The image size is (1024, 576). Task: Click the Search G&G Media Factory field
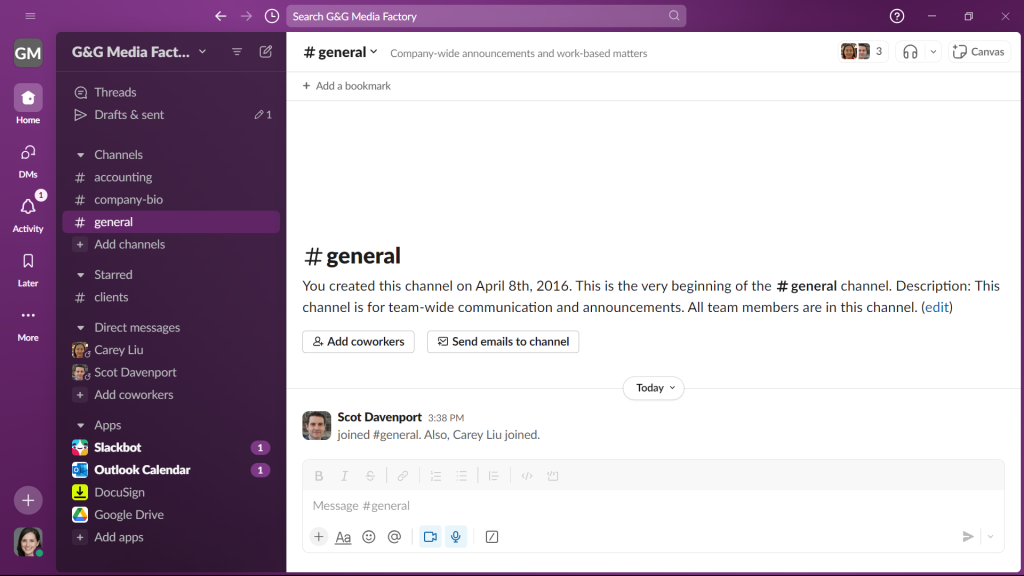486,16
